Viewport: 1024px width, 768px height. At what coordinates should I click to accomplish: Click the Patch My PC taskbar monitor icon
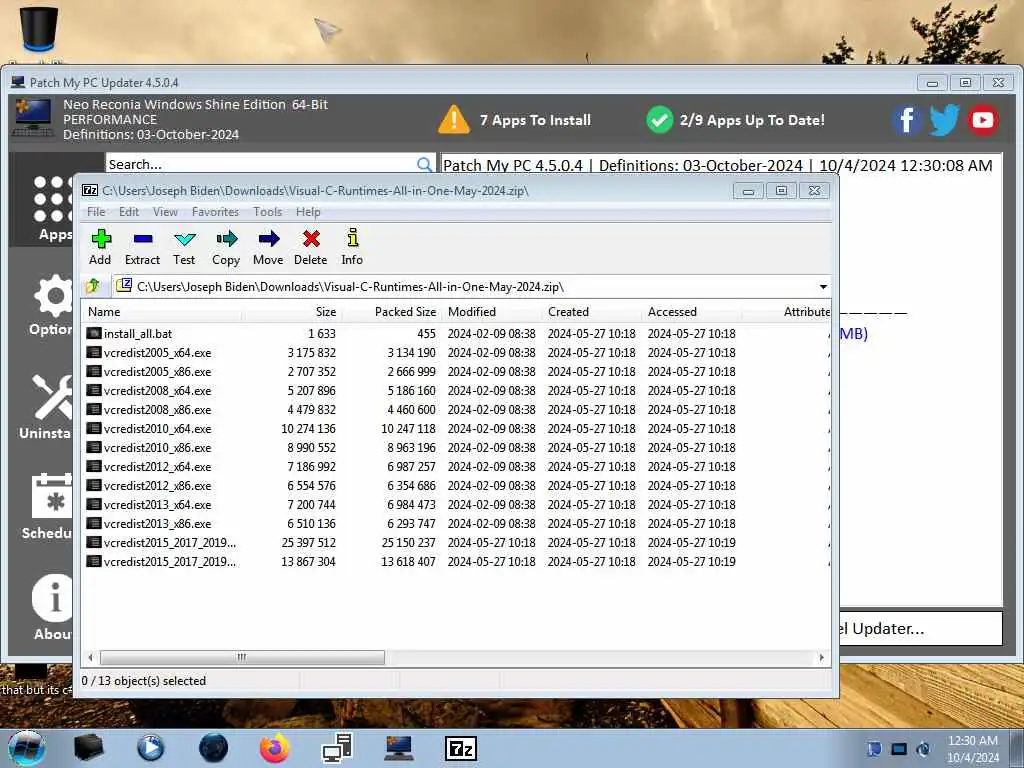(x=398, y=748)
